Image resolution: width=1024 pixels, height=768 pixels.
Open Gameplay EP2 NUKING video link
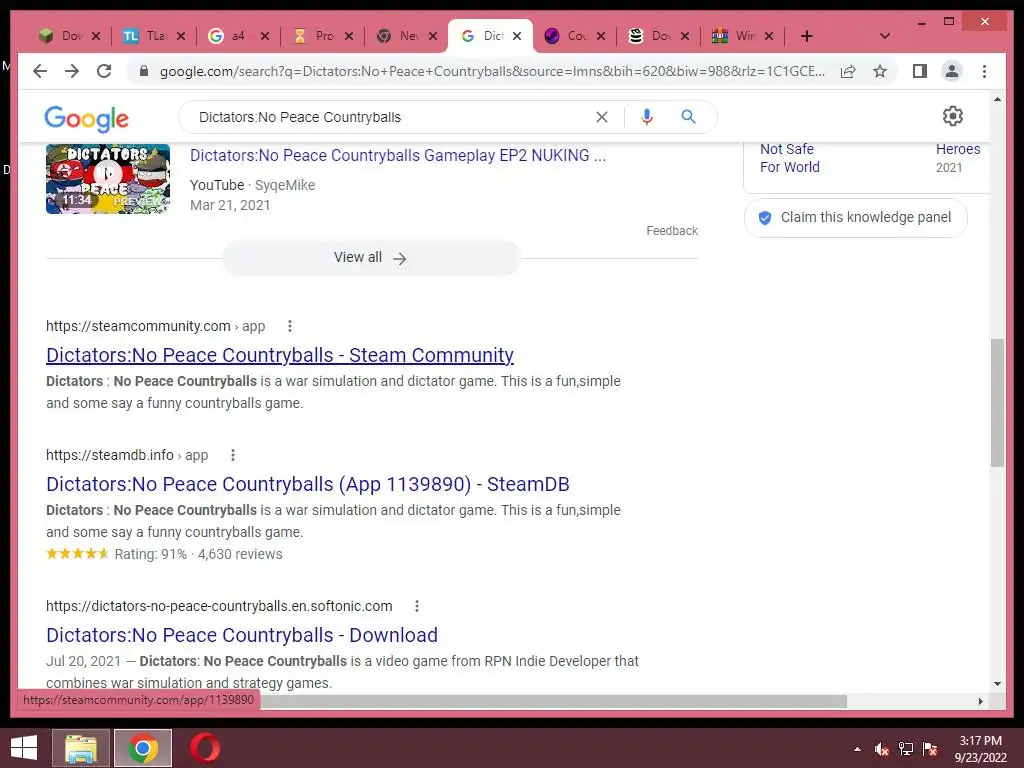click(398, 155)
